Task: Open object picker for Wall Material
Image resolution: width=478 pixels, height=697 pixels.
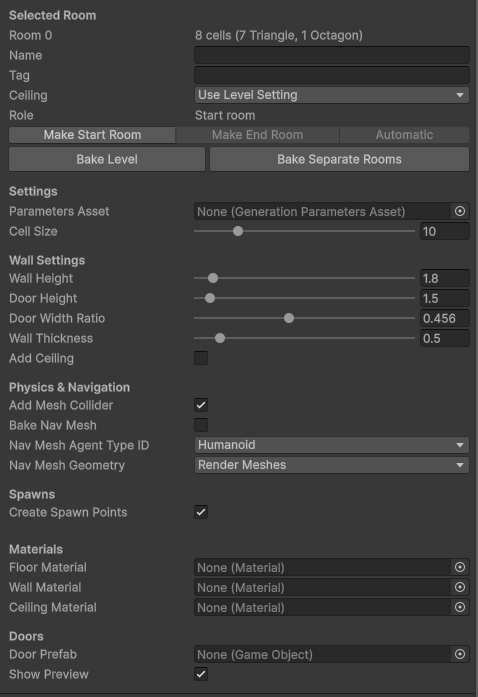Action: click(x=460, y=587)
